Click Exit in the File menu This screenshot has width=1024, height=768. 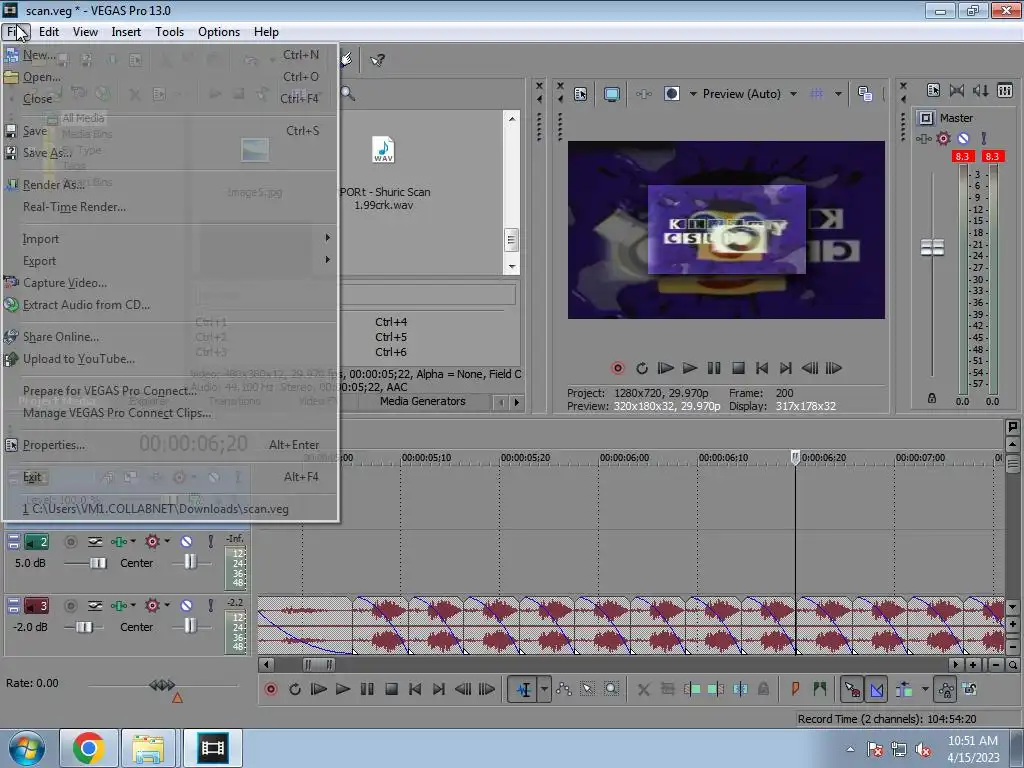coord(170,477)
